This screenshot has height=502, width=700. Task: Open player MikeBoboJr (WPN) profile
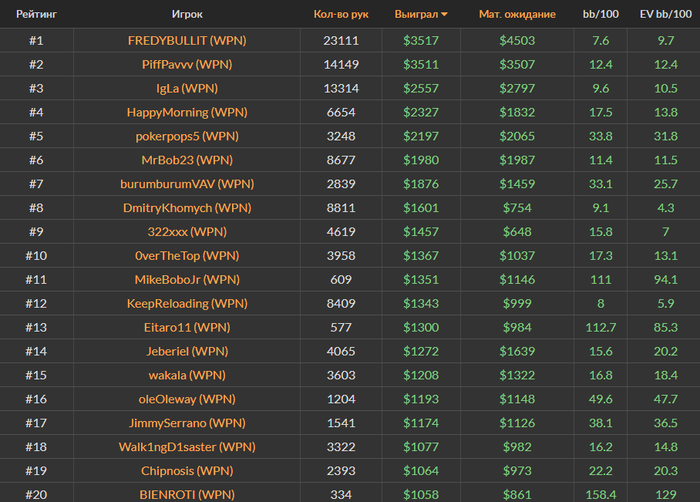pyautogui.click(x=187, y=280)
